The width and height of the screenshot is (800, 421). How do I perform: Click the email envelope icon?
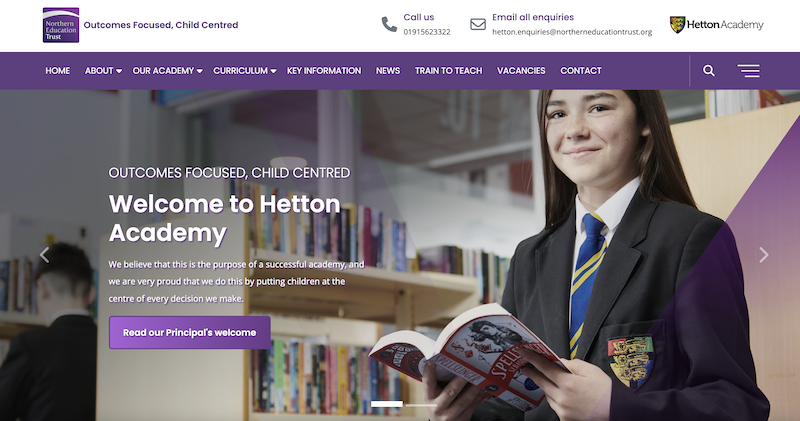click(478, 24)
